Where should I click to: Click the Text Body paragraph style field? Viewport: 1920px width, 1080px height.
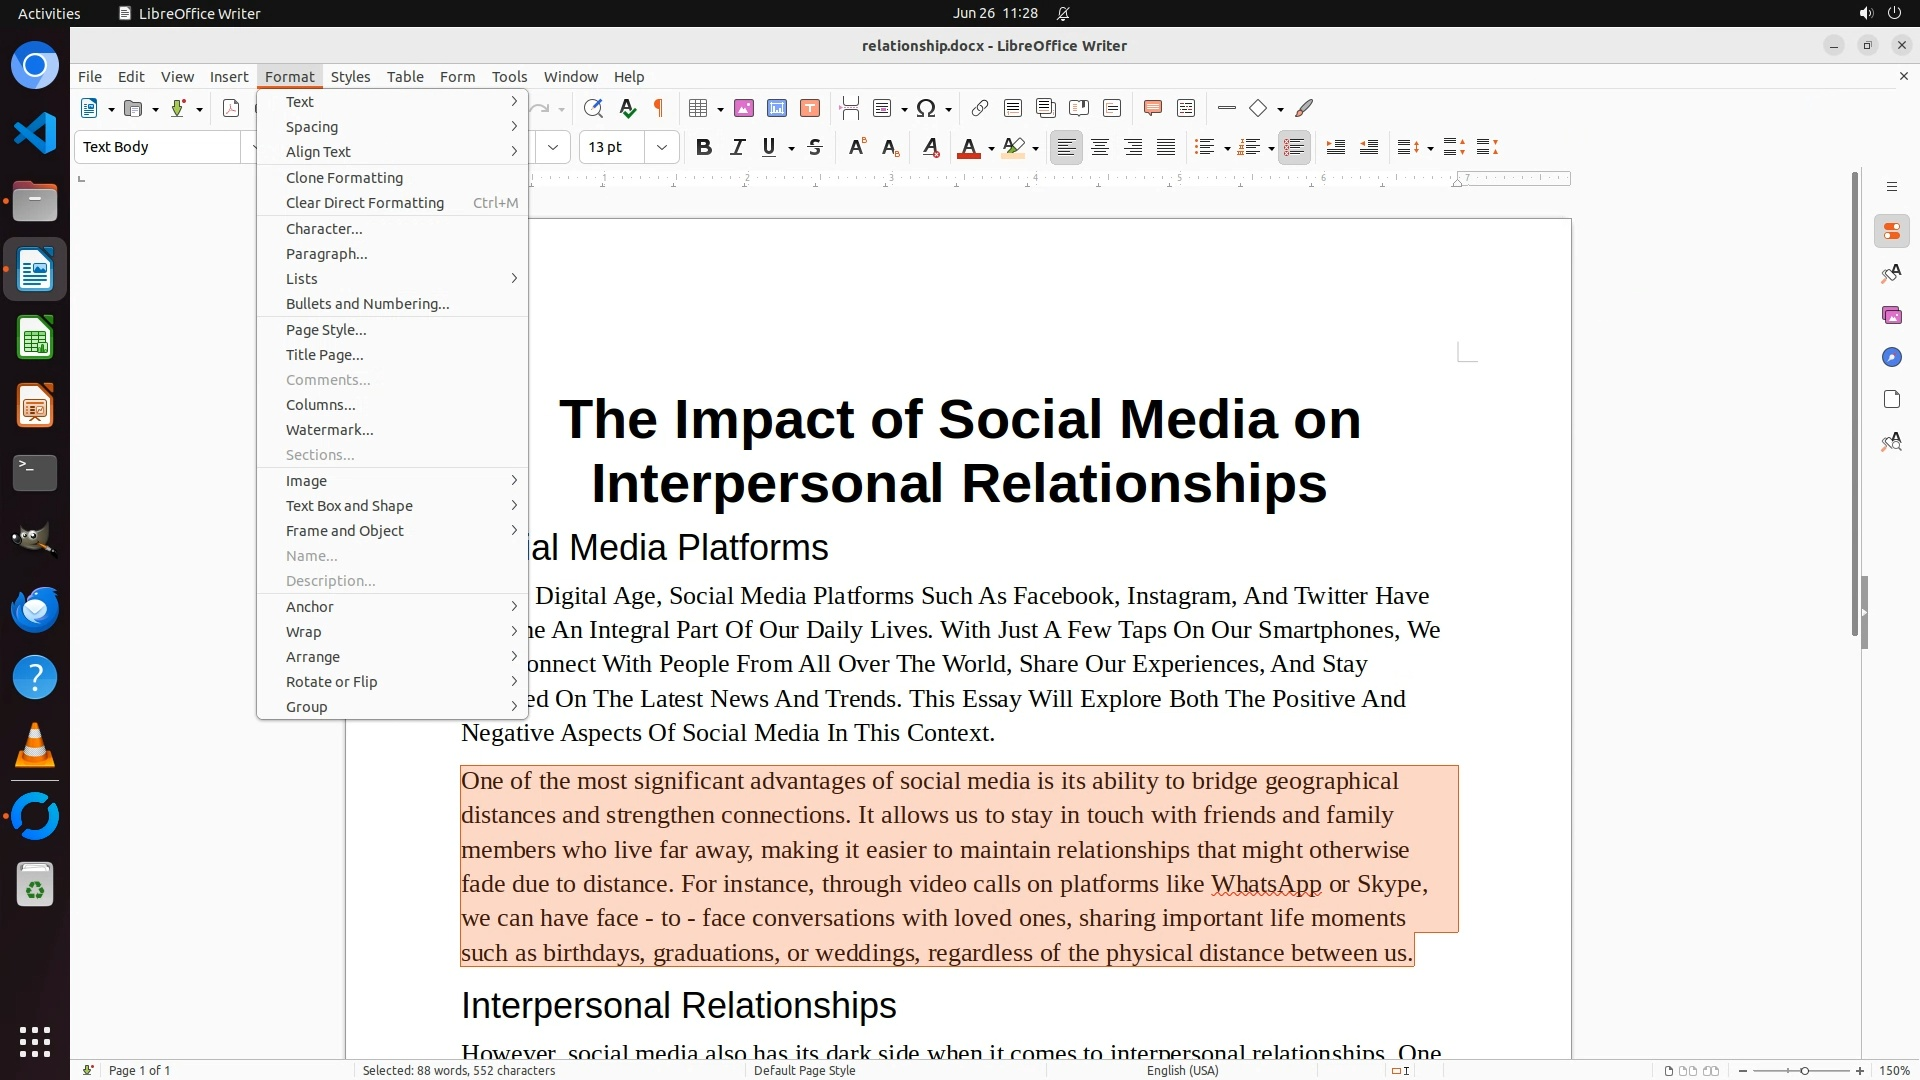(160, 147)
